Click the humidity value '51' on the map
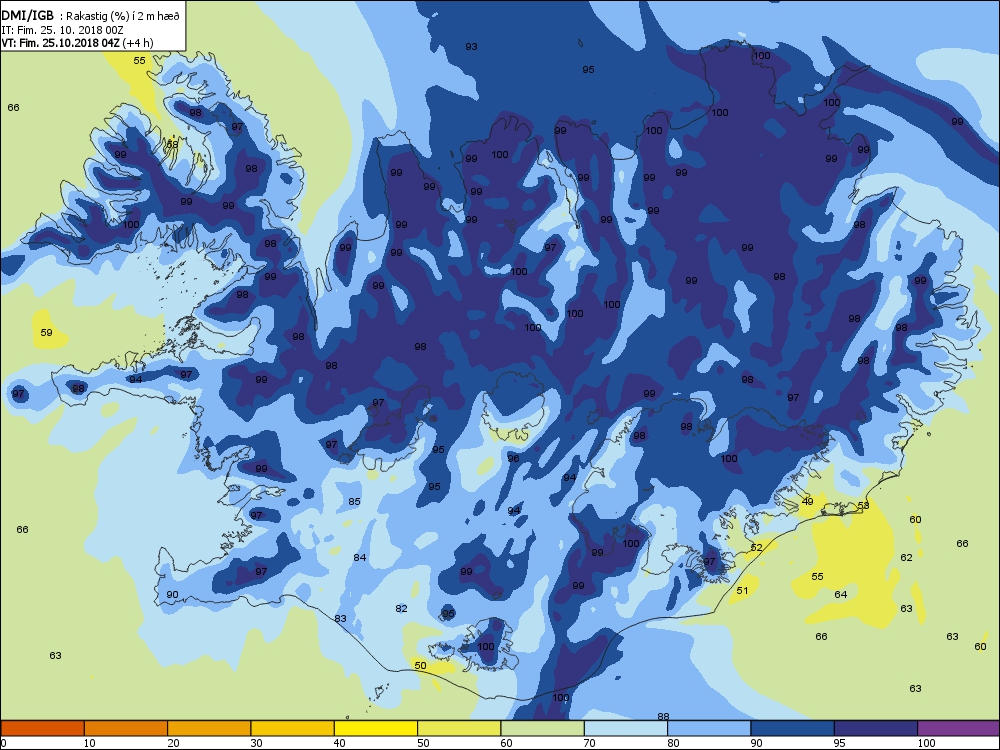 pos(742,591)
